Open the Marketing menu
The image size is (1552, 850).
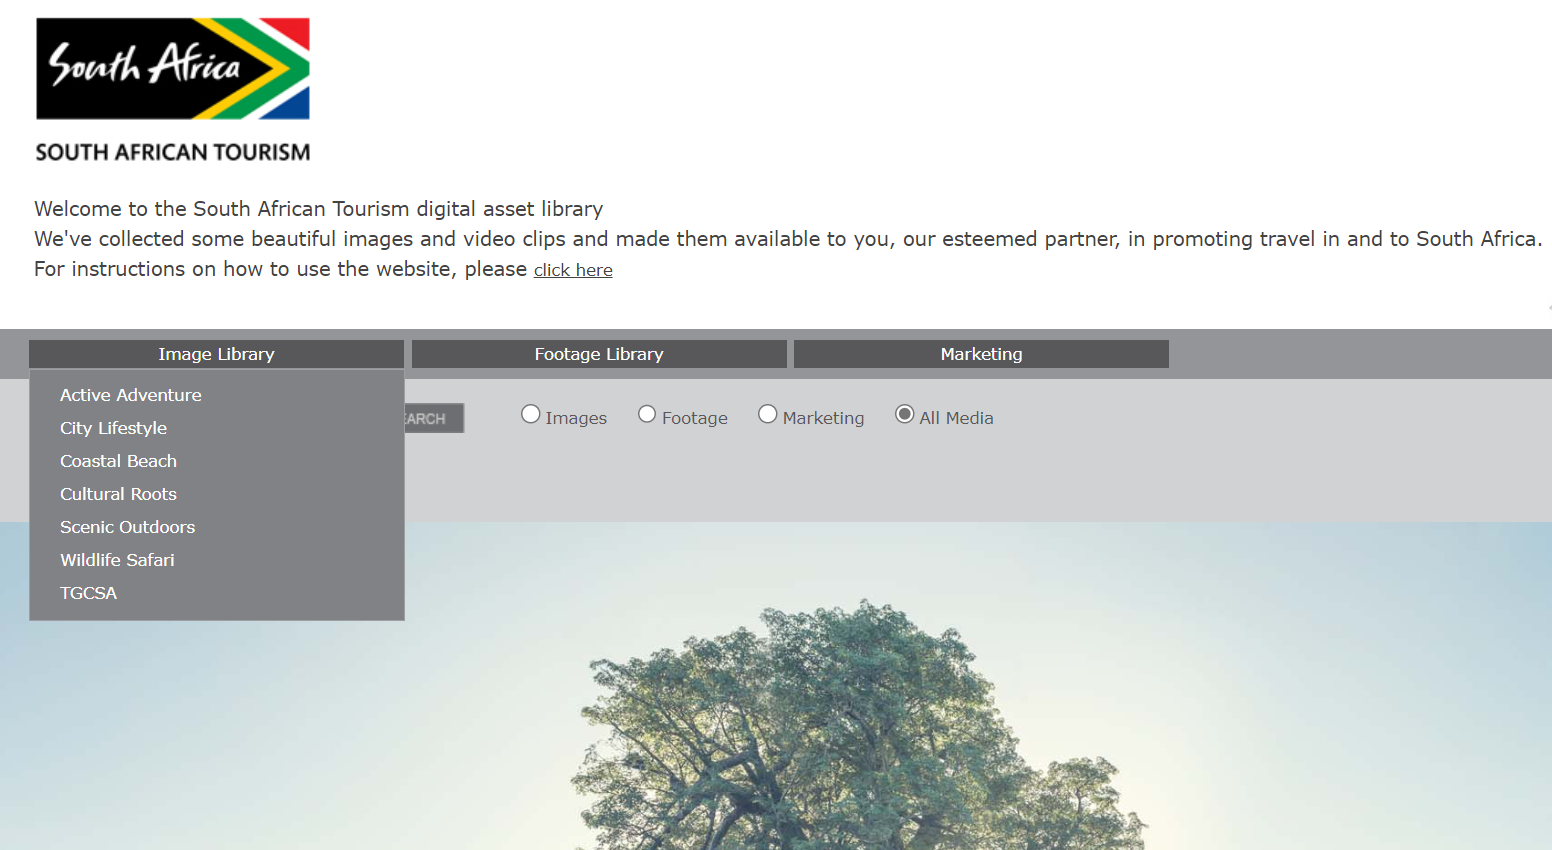(981, 354)
